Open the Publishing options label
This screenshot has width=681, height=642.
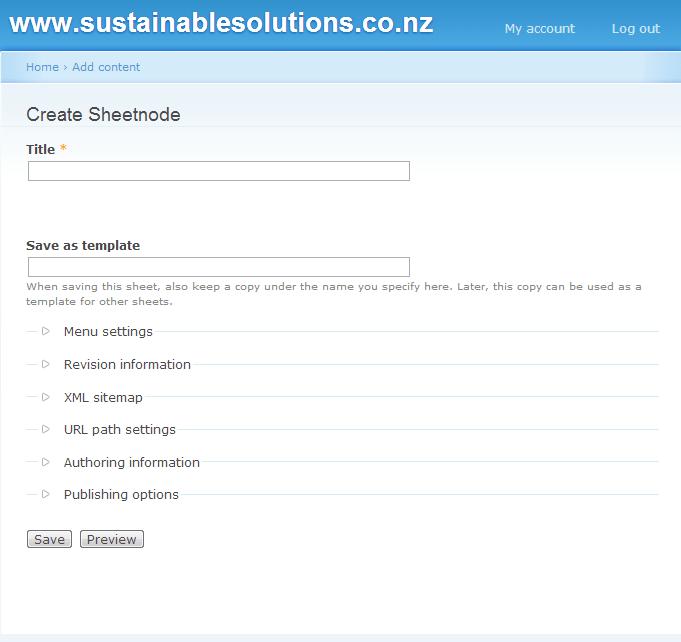point(121,494)
